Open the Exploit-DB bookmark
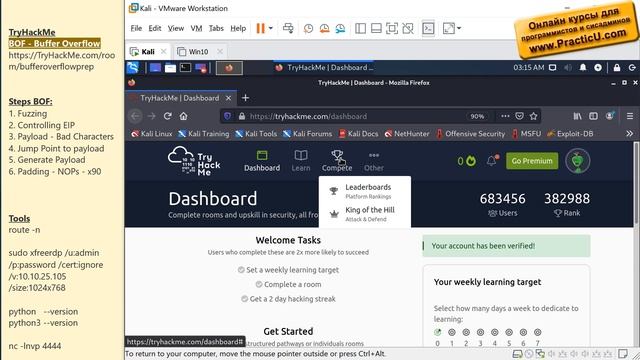The image size is (640, 360). point(570,133)
